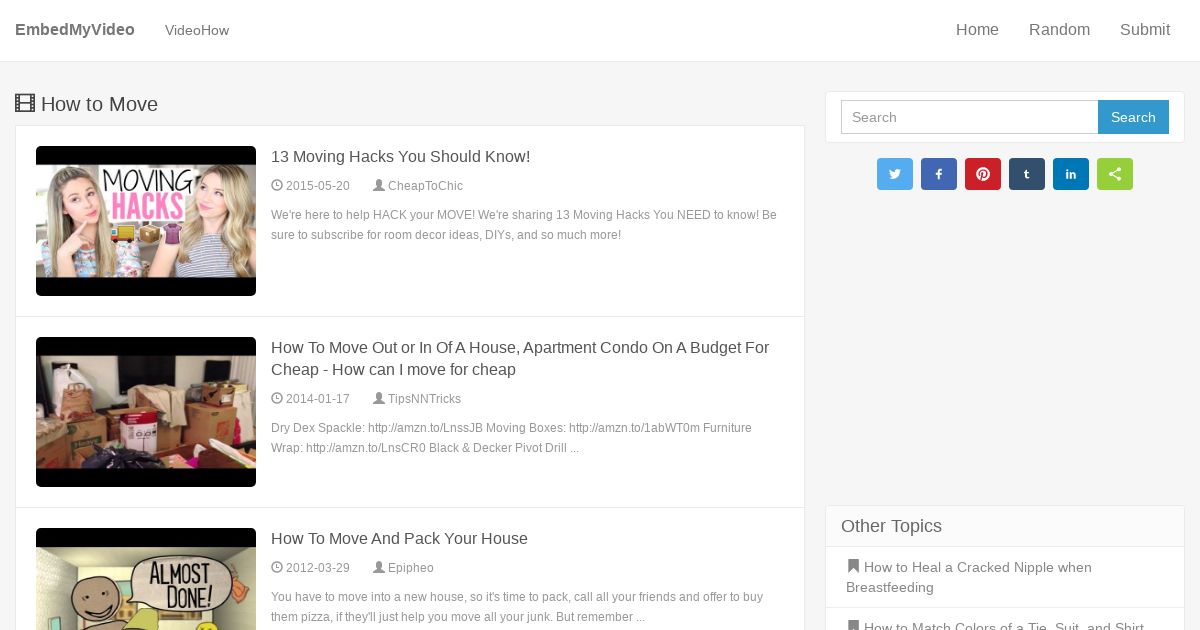Click user icon next to TipsNNTricks
The image size is (1200, 630).
coord(379,398)
